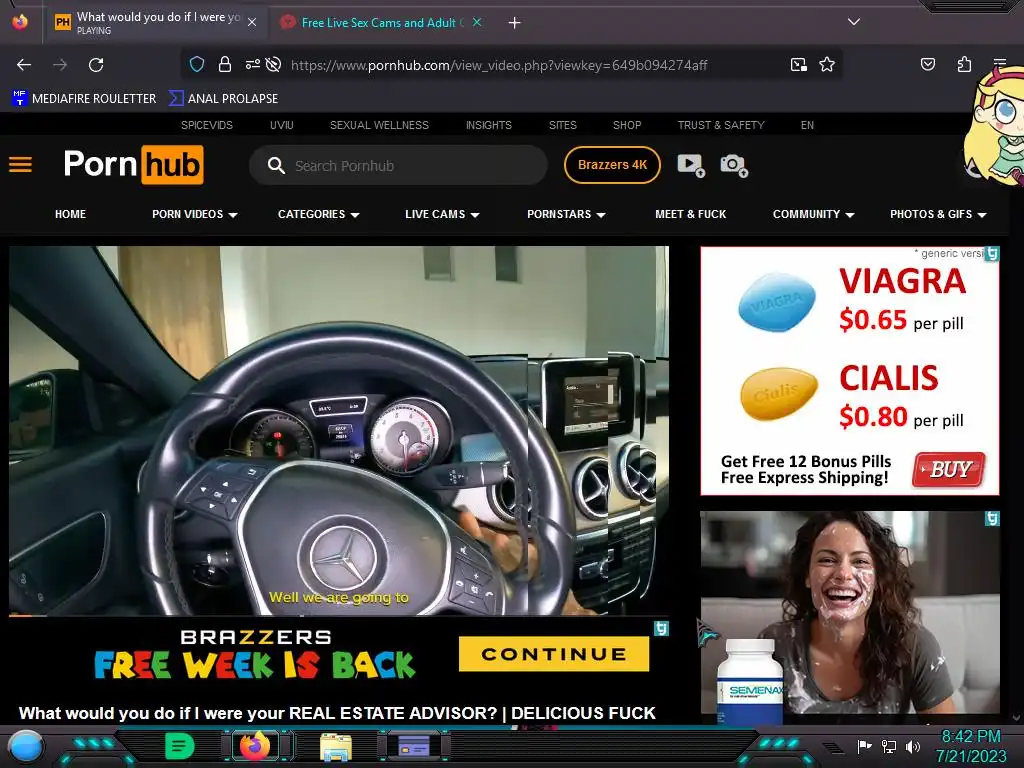Click the video player showing the steering wheel

pyautogui.click(x=339, y=431)
